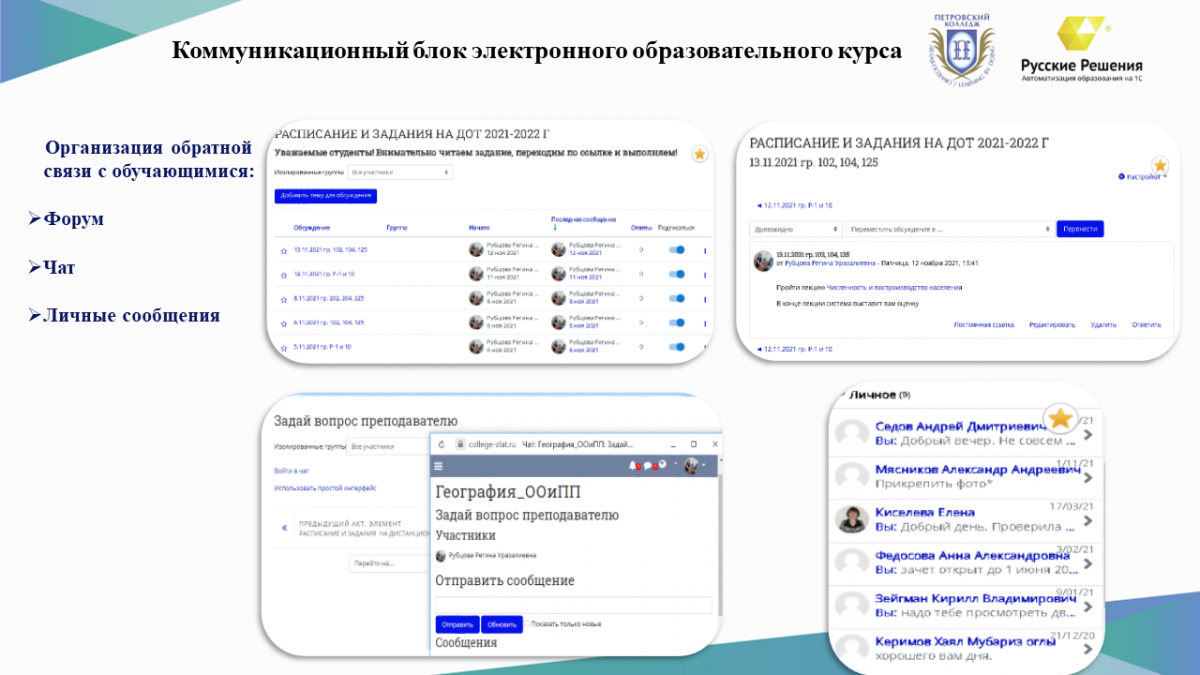Open the Настройки gear in discussion view
The width and height of the screenshot is (1200, 675).
click(x=1140, y=176)
